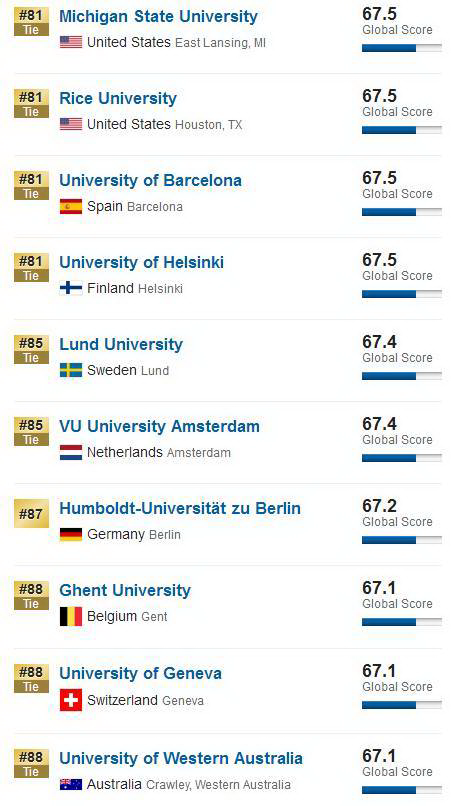This screenshot has width=455, height=806.
Task: Open the Rice University link
Action: pos(118,99)
